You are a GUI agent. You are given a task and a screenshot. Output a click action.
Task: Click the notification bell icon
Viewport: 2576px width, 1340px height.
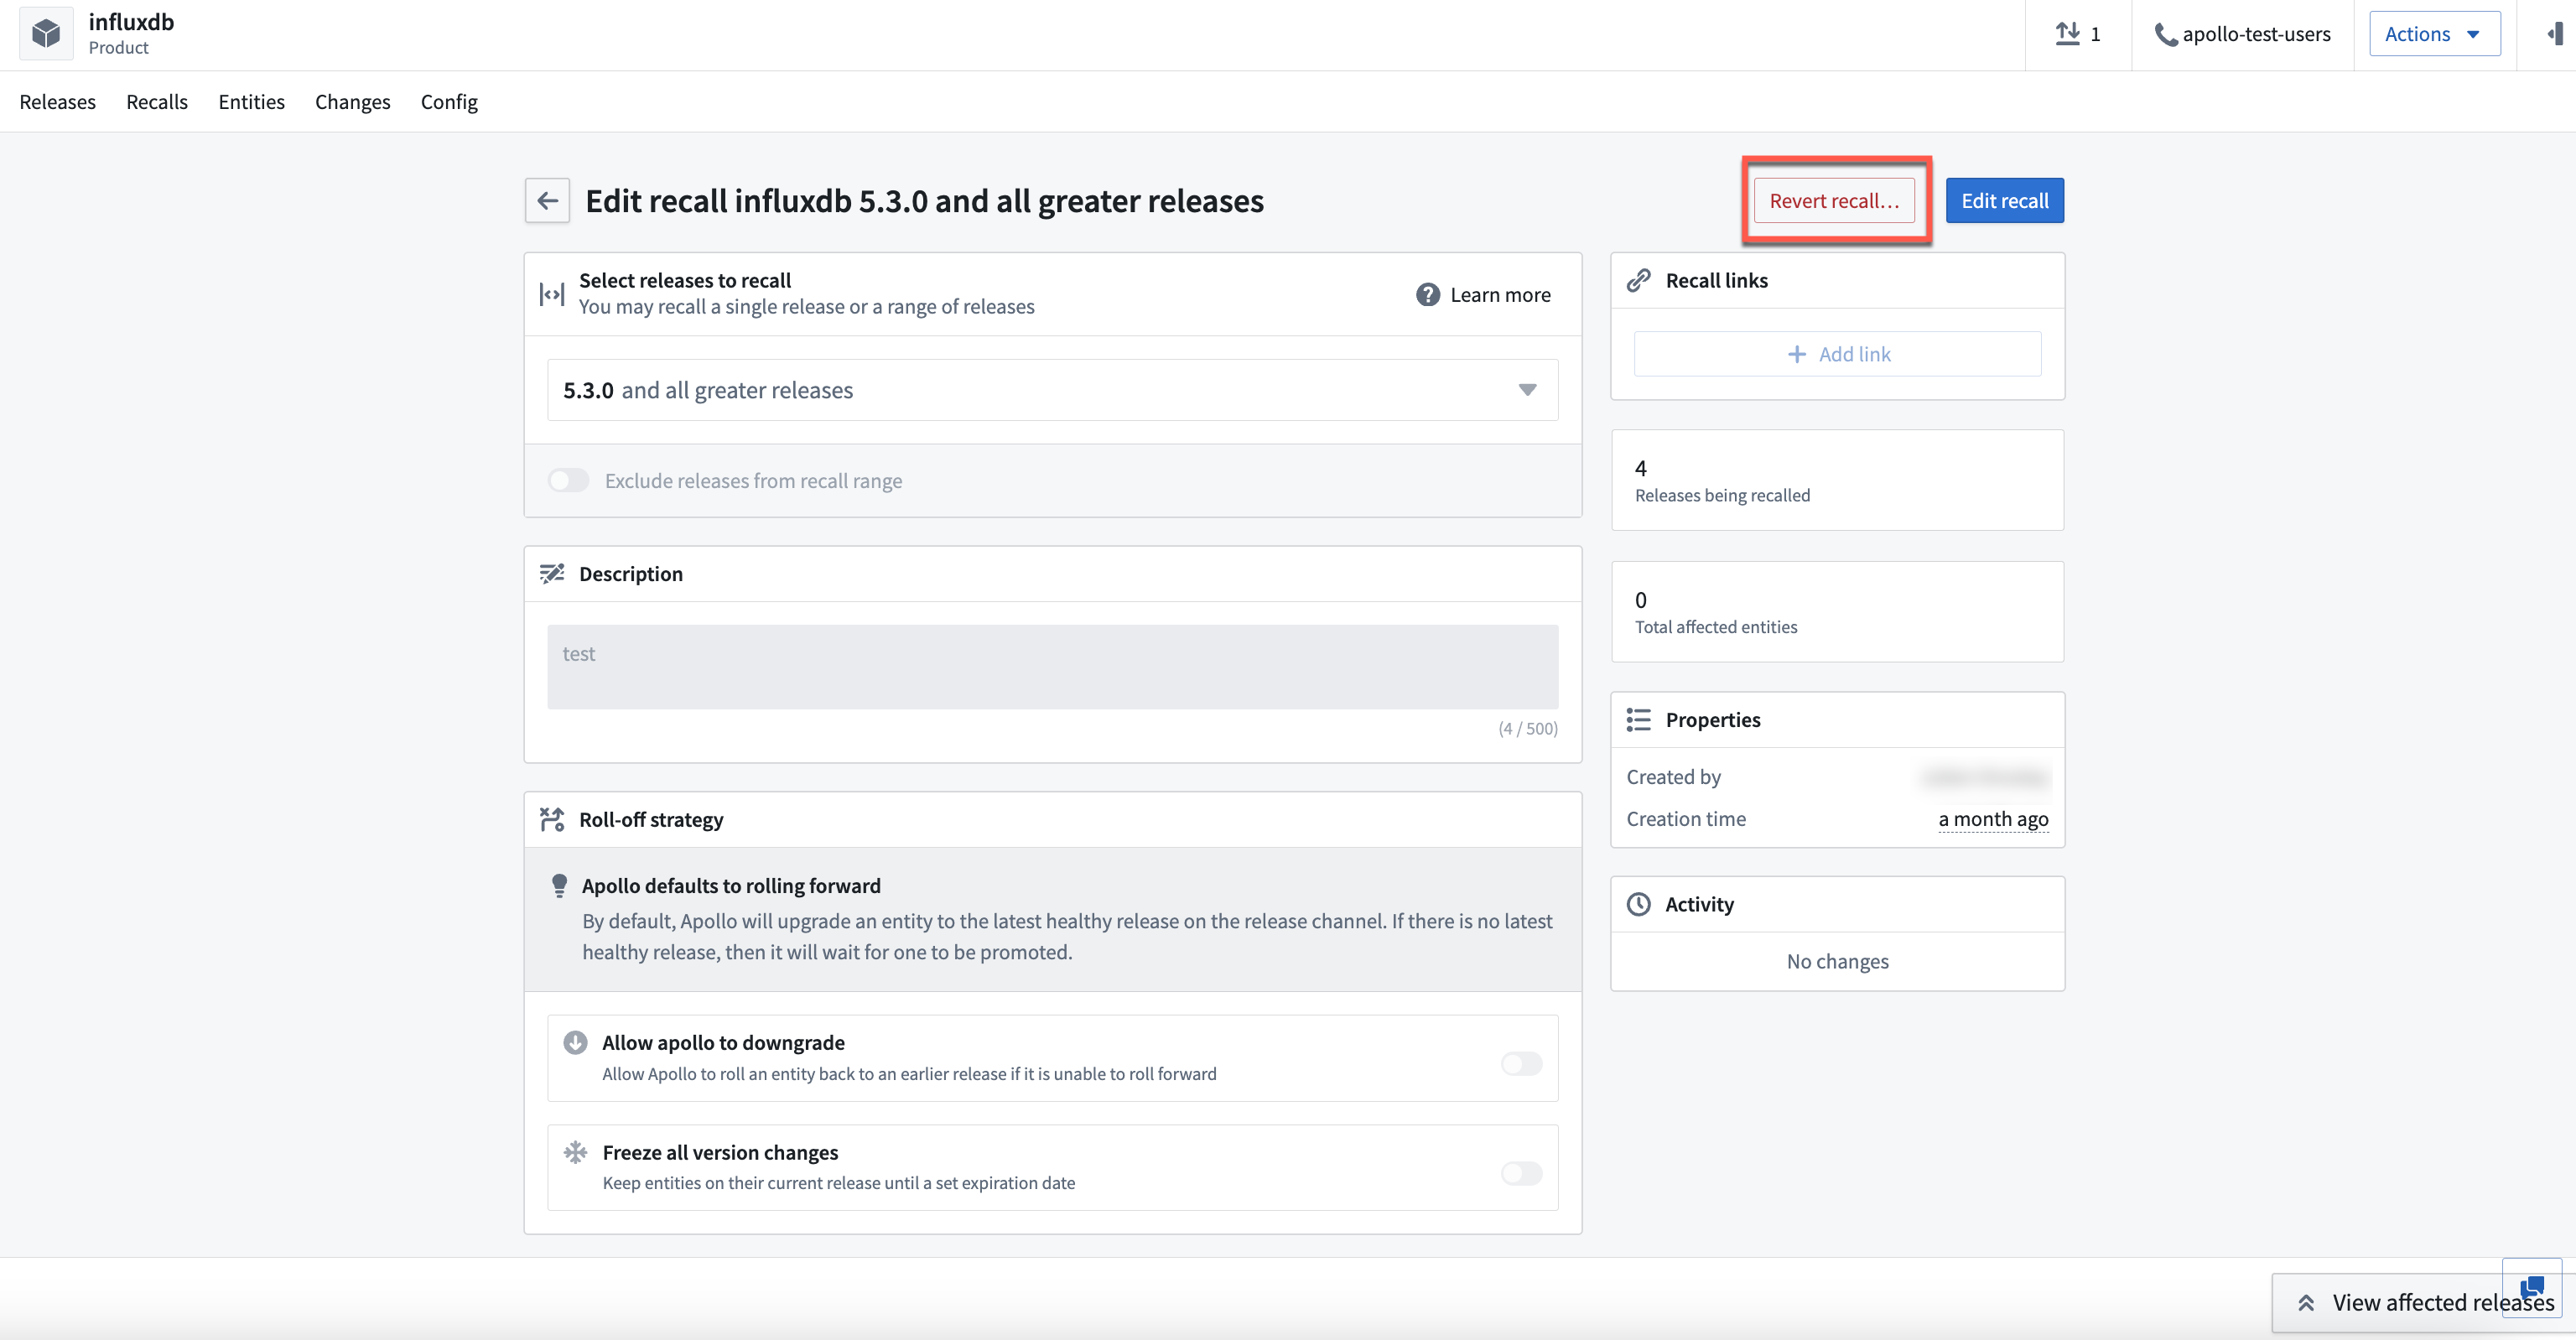[x=2556, y=34]
